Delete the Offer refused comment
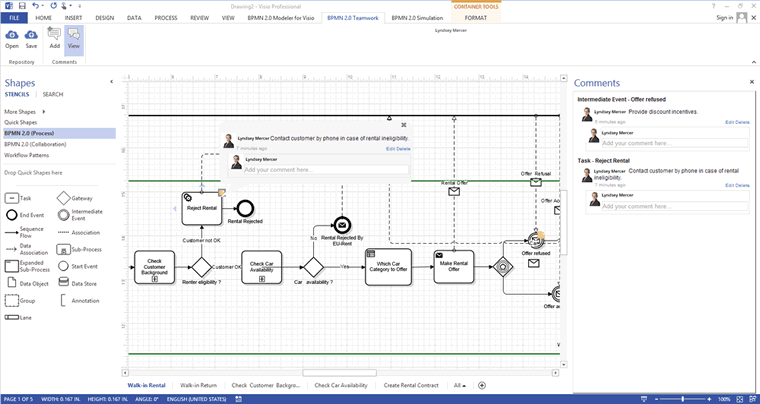This screenshot has height=404, width=760. tap(743, 123)
